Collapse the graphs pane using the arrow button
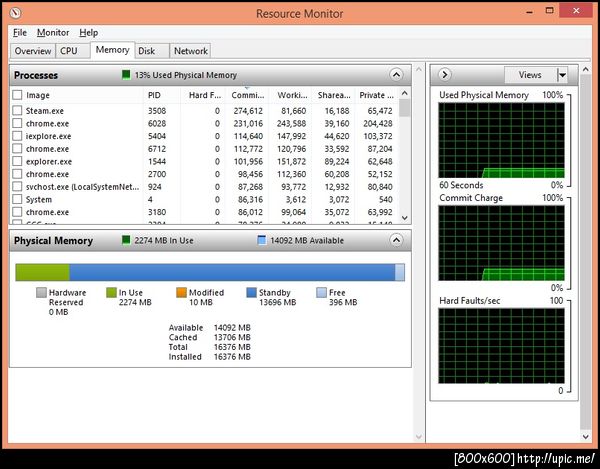Image resolution: width=600 pixels, height=469 pixels. pyautogui.click(x=445, y=75)
